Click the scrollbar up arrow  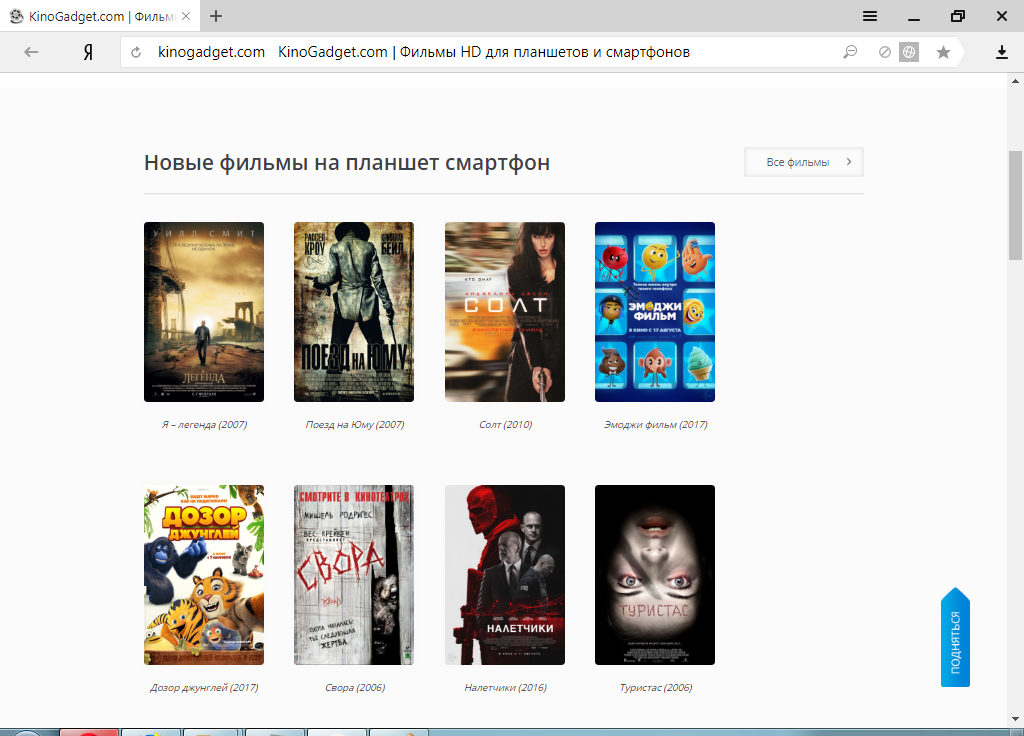click(x=1016, y=81)
